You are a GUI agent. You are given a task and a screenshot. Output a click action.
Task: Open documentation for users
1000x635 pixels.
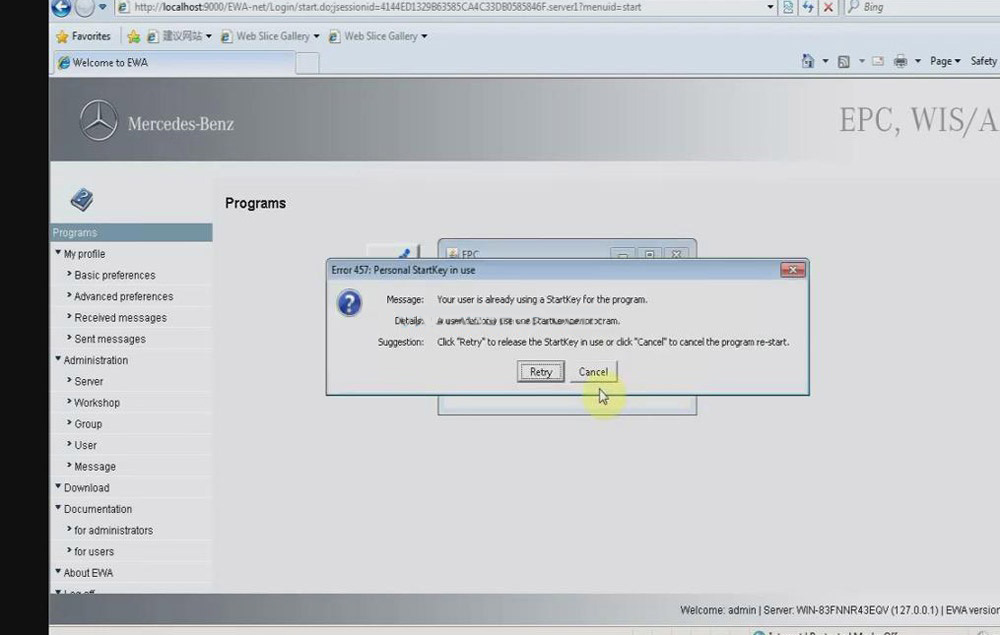(94, 551)
